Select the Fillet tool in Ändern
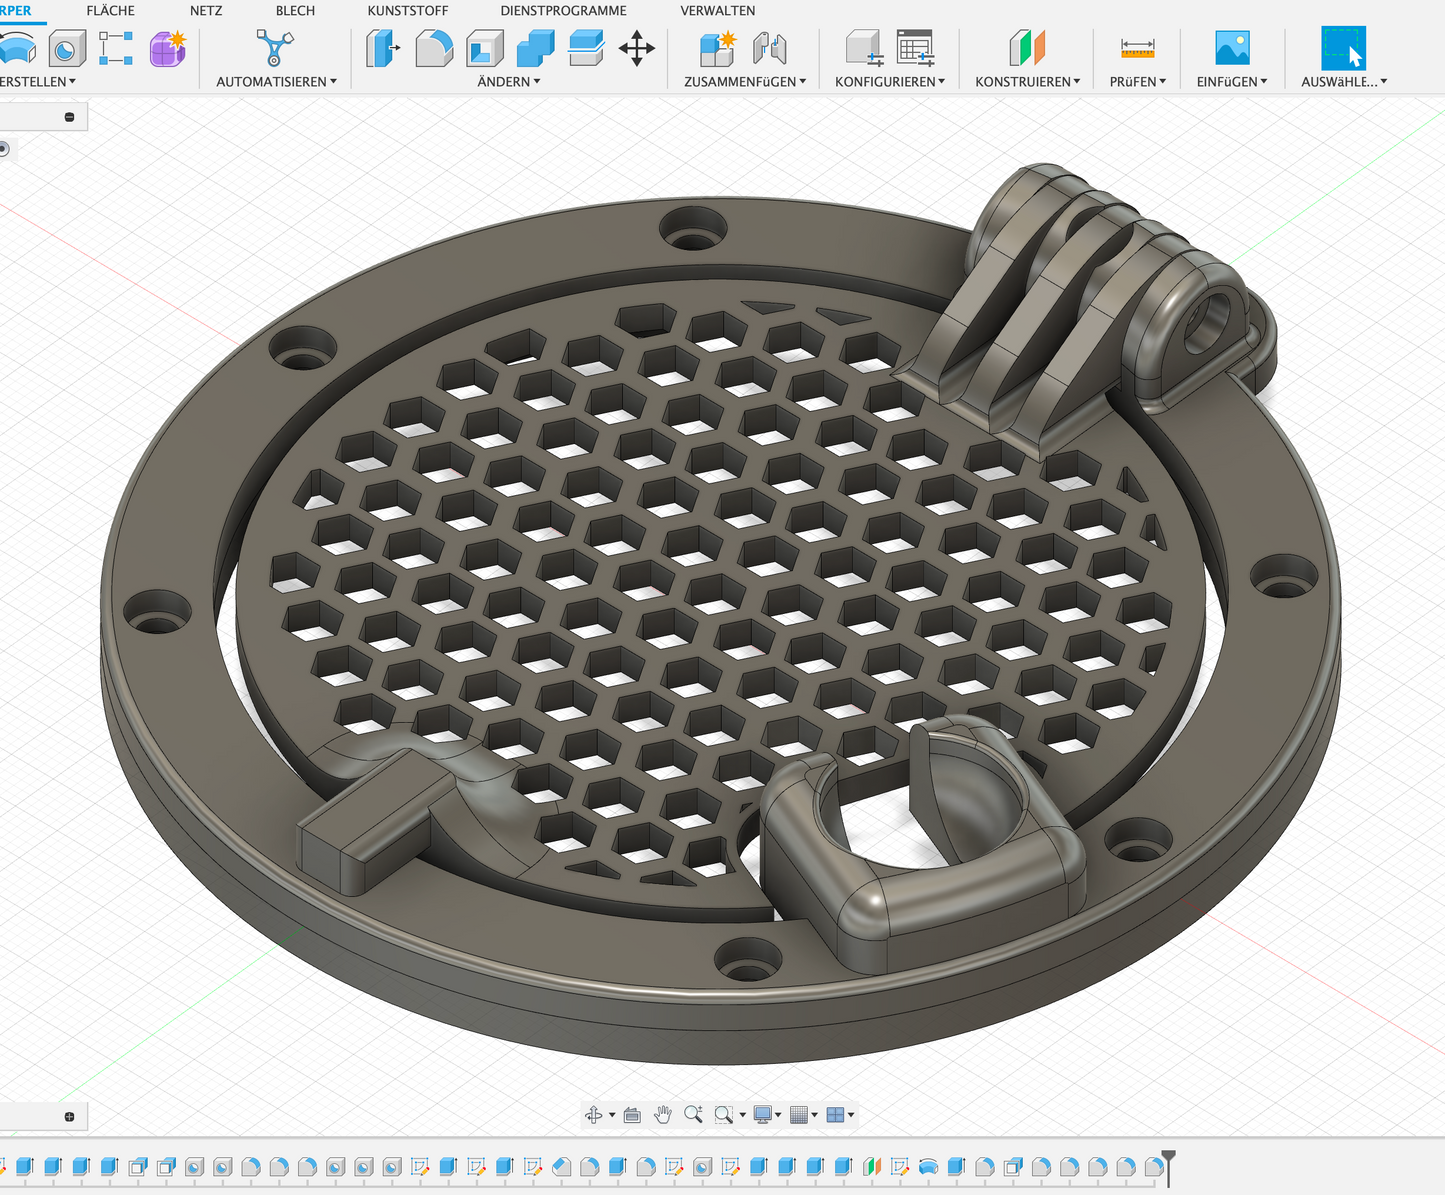Screen dimensions: 1445x1195 pos(434,48)
